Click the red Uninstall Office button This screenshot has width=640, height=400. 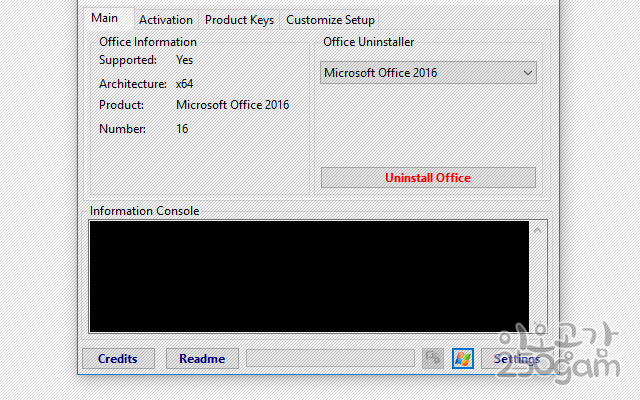pyautogui.click(x=428, y=178)
